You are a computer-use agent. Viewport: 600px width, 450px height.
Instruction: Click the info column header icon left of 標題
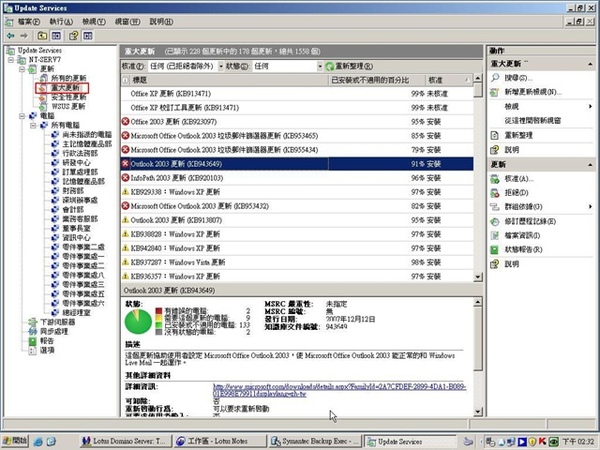click(126, 80)
